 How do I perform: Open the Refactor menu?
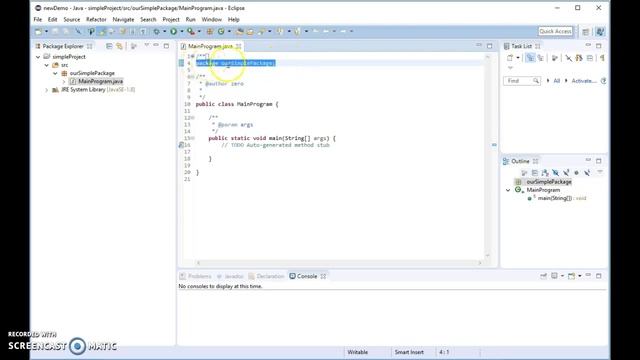pos(96,19)
